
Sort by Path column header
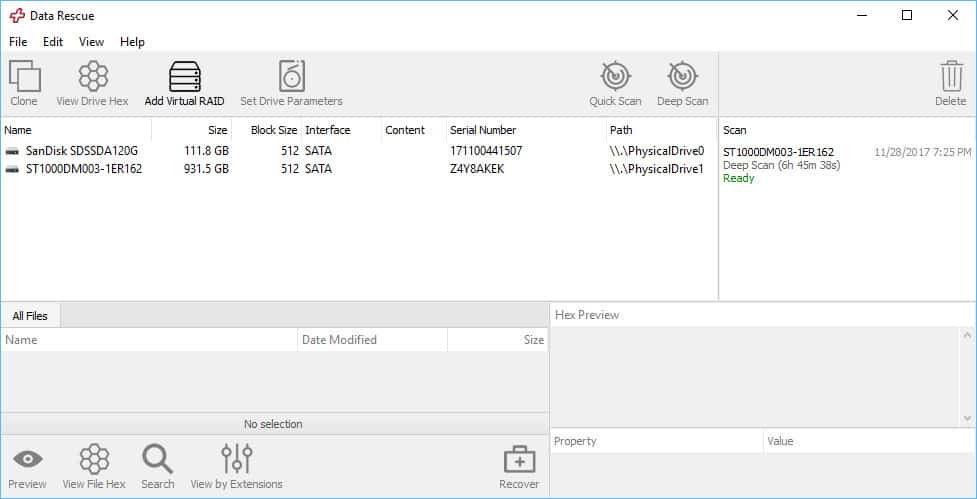coord(662,130)
